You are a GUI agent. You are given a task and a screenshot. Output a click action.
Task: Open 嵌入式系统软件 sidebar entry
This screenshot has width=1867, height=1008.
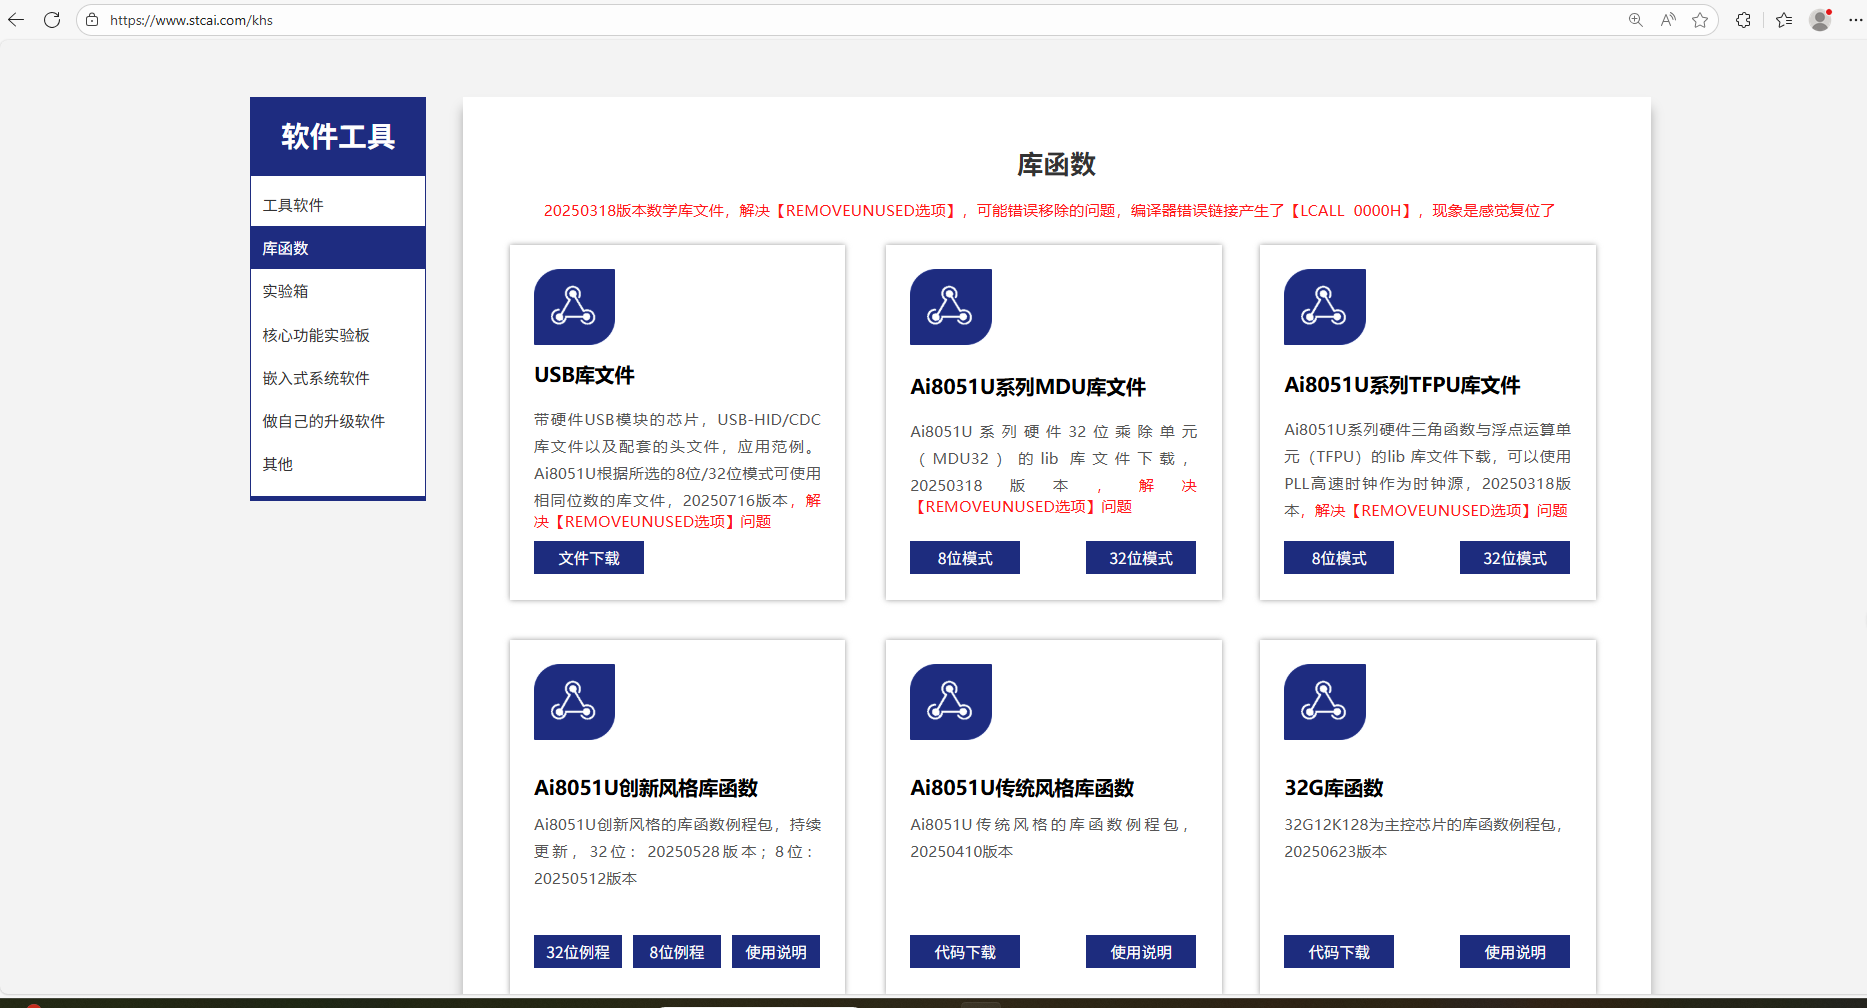tap(338, 378)
